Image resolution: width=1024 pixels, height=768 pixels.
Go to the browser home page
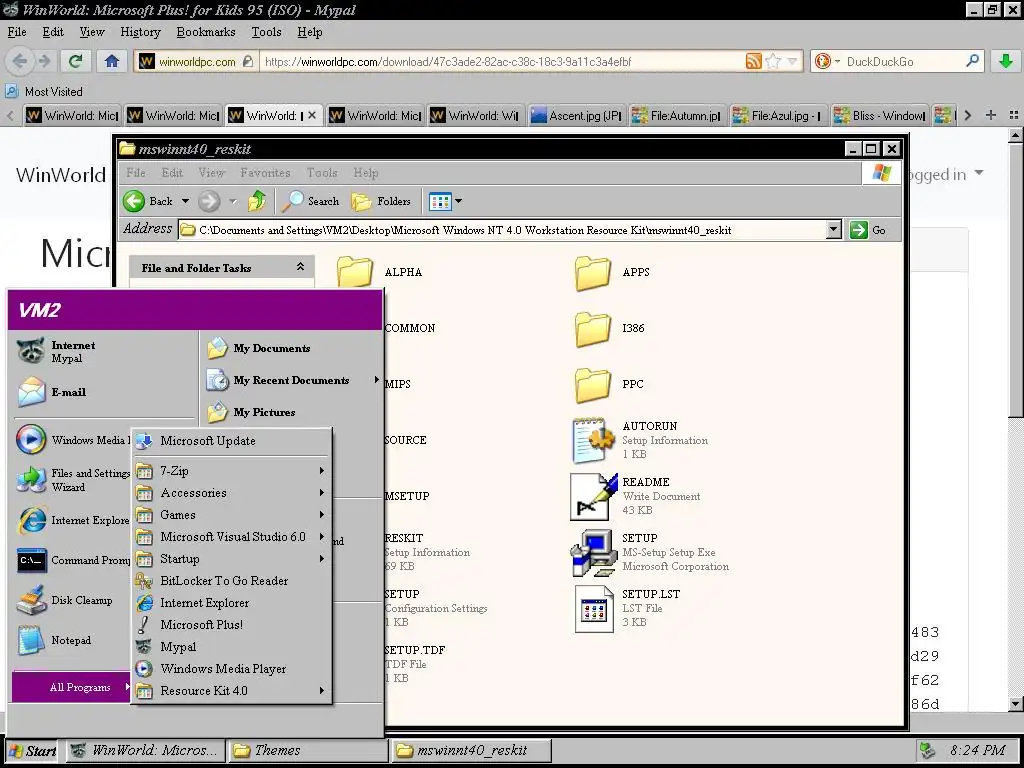click(112, 61)
